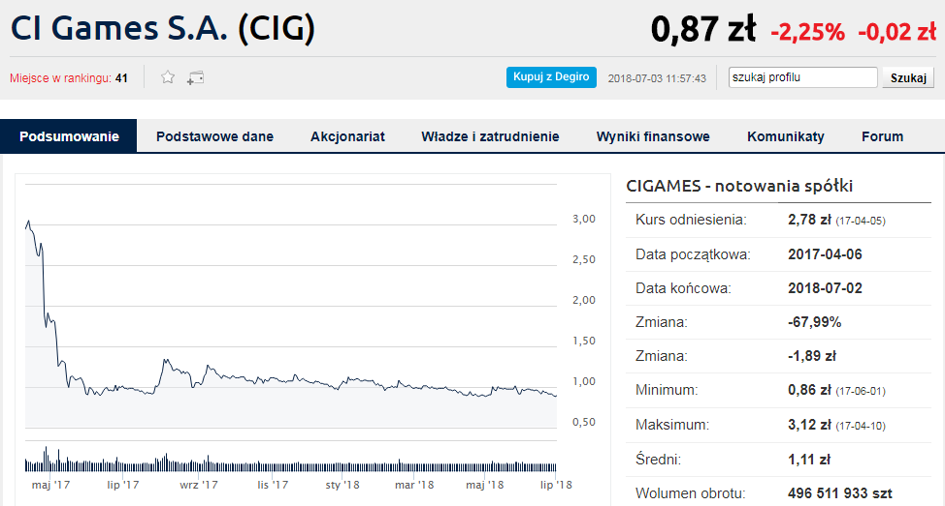Click the CIGAMES - notowania spółki heading
The height and width of the screenshot is (506, 945).
point(739,186)
